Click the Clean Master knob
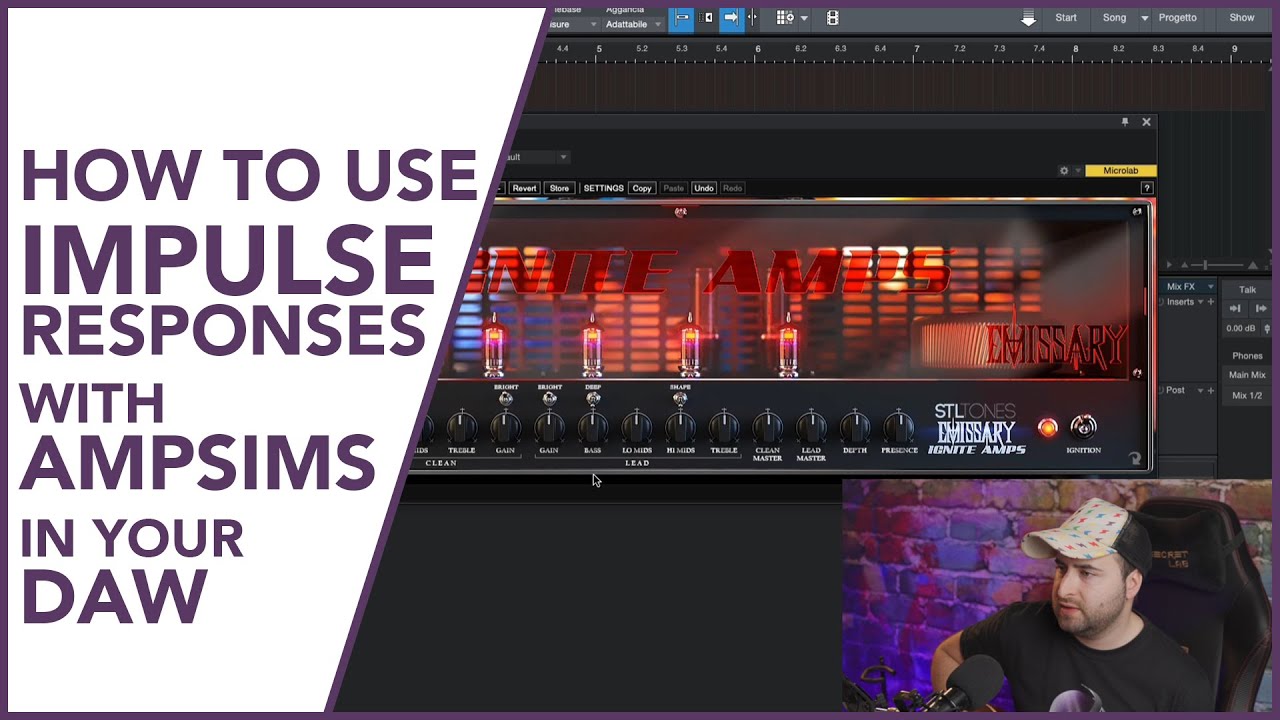The image size is (1280, 720). tap(768, 428)
